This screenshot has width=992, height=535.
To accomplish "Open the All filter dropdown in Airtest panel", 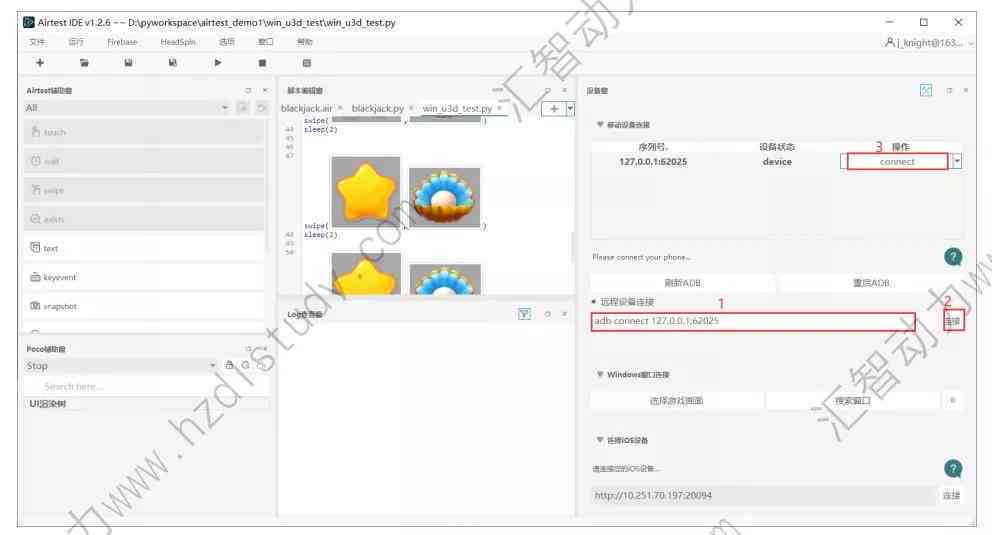I will point(126,108).
